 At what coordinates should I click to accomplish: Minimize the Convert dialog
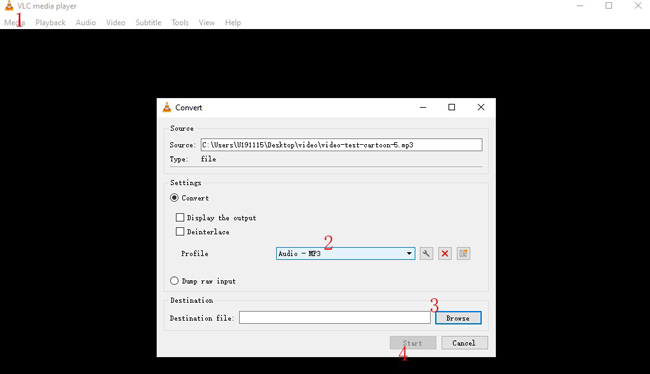423,107
